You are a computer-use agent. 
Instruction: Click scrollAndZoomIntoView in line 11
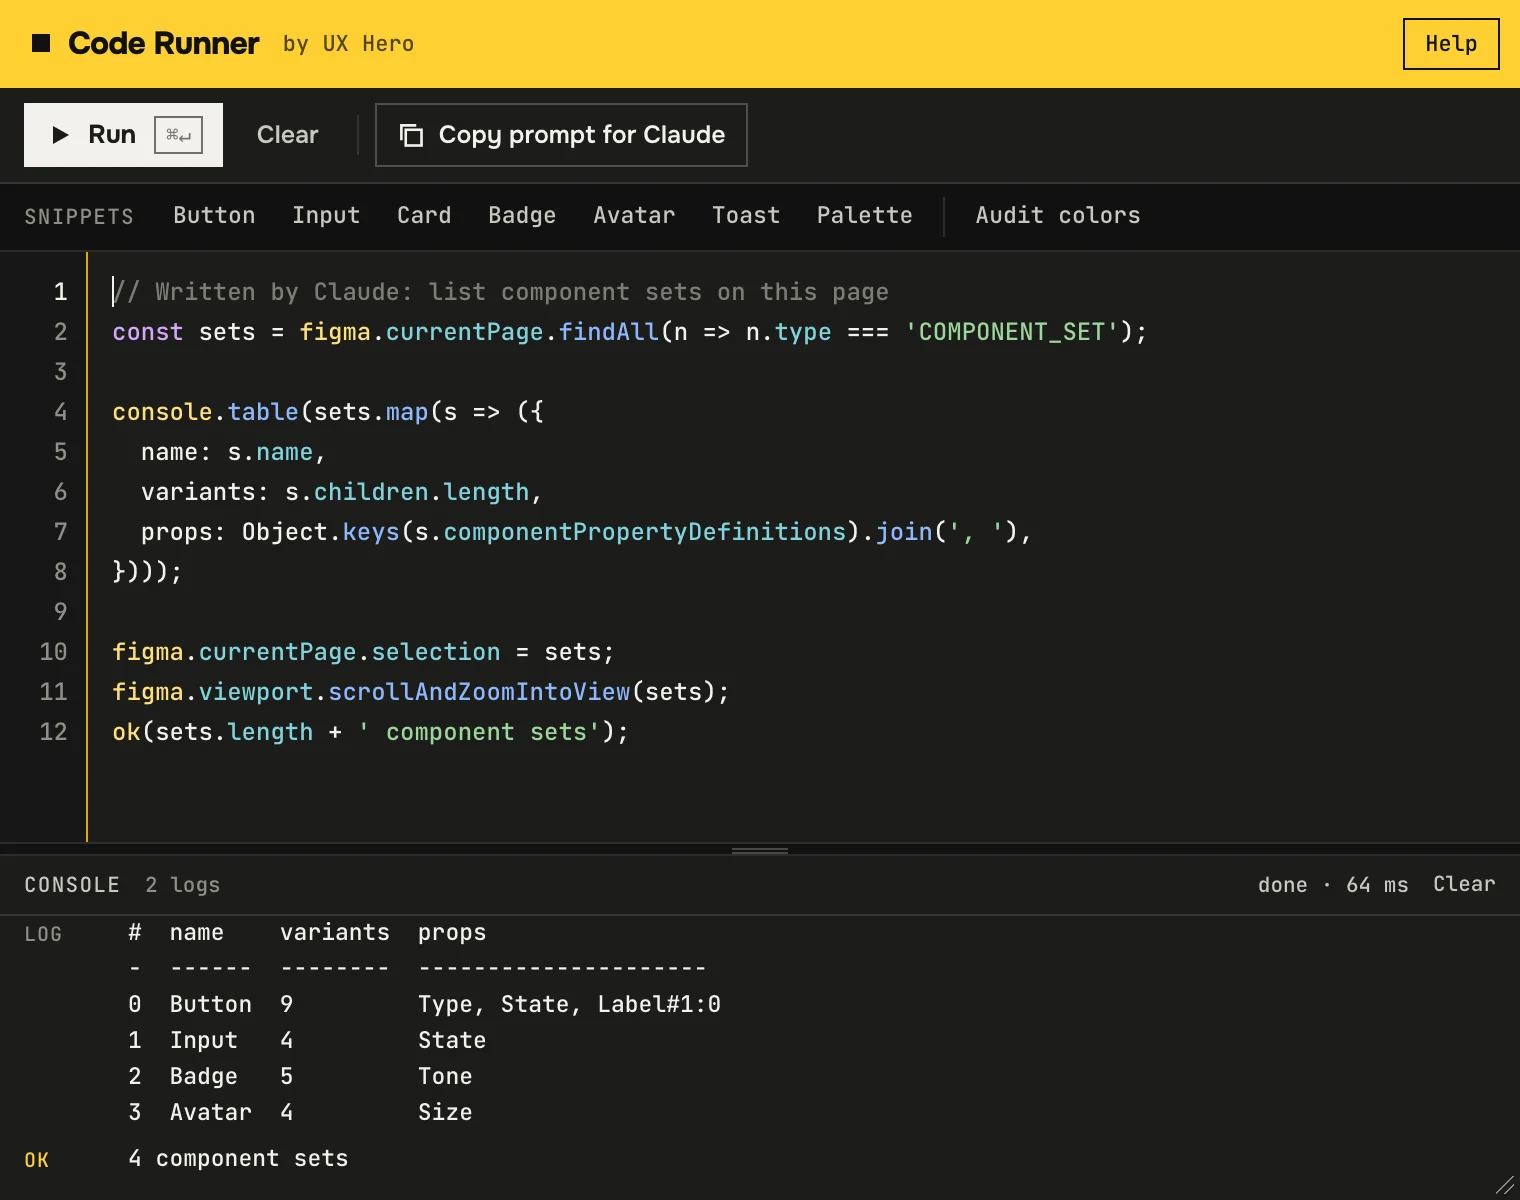tap(479, 692)
